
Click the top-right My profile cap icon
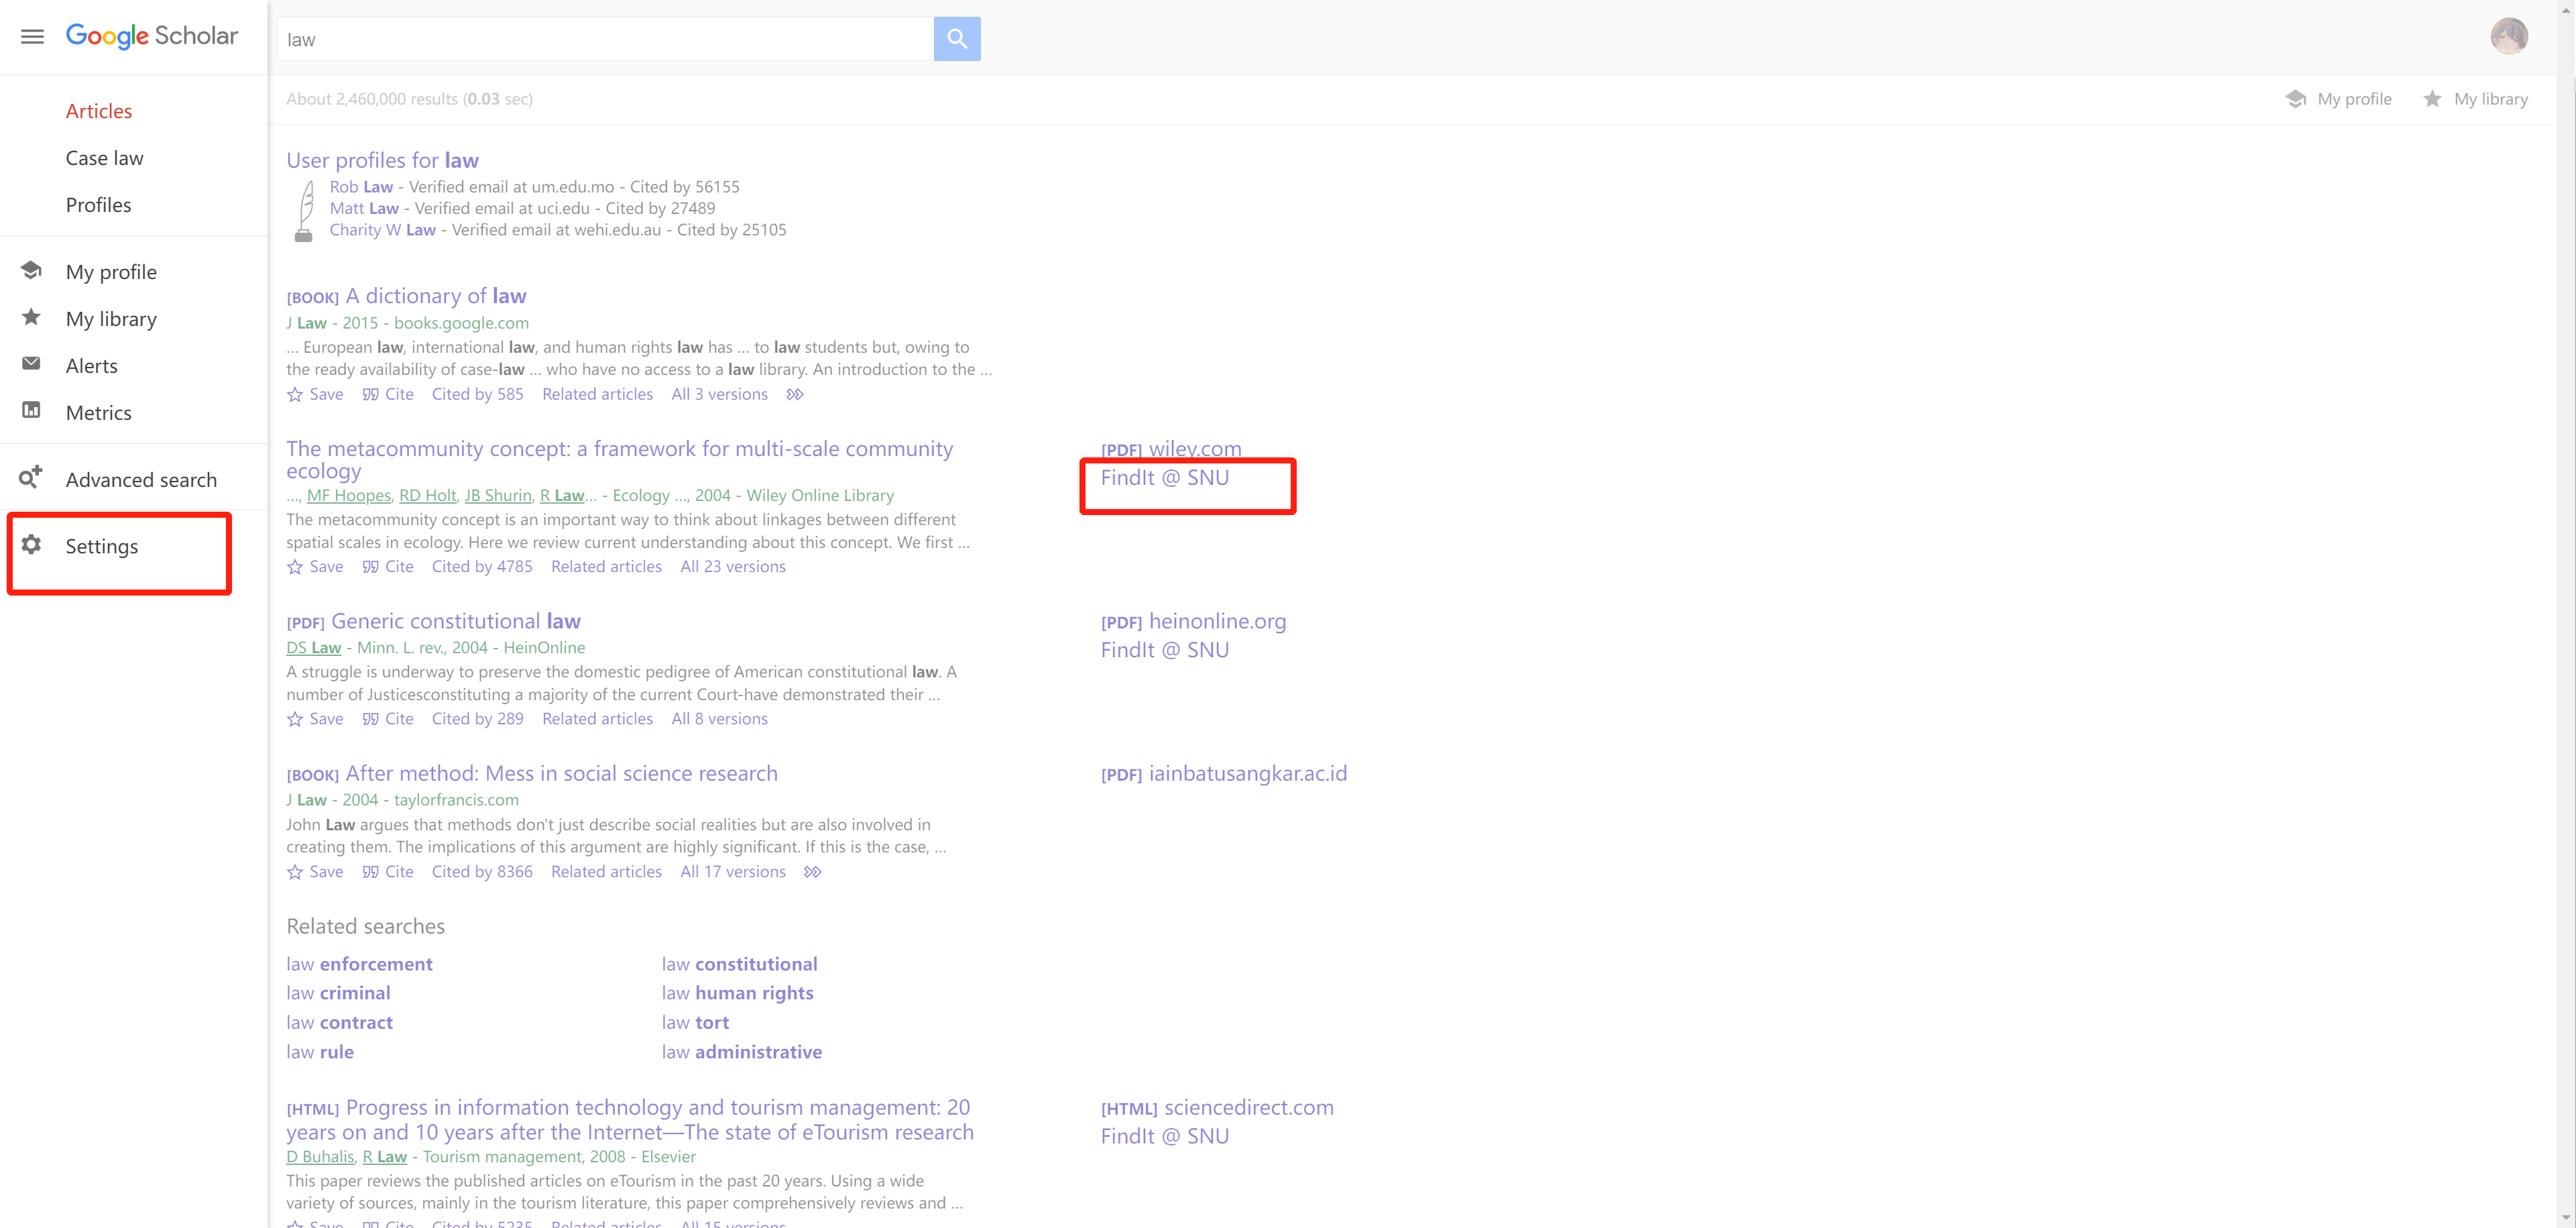pyautogui.click(x=2296, y=99)
